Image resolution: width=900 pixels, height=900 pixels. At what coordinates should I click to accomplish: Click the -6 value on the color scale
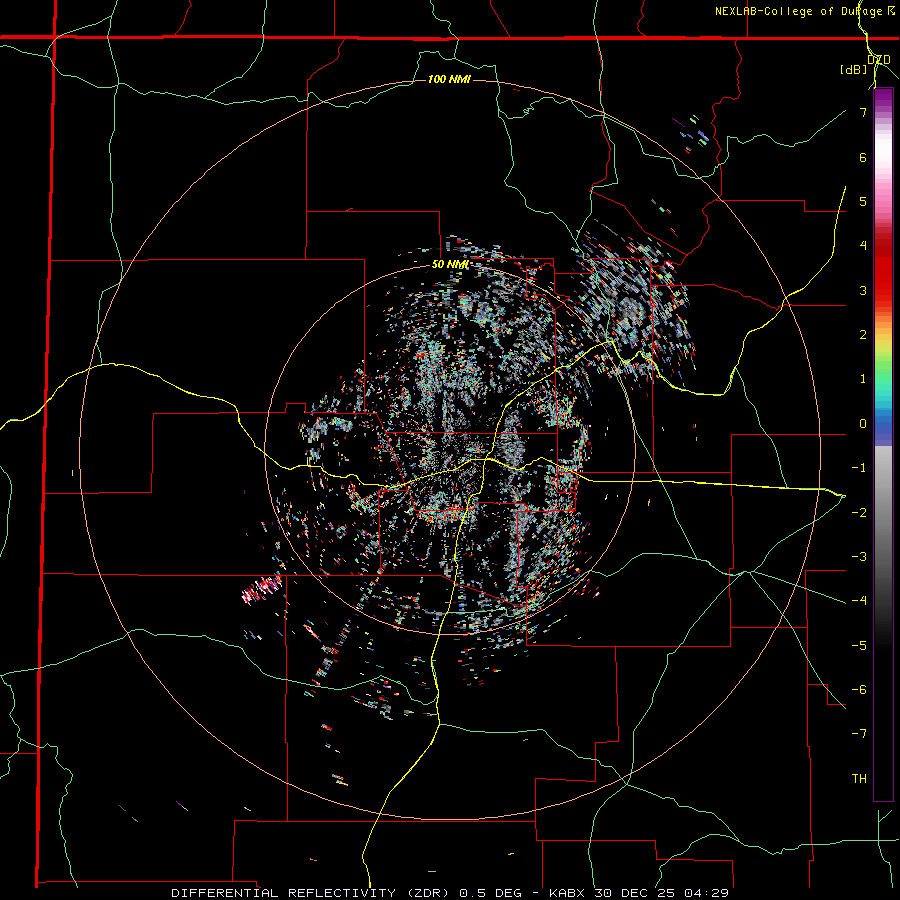[x=859, y=690]
